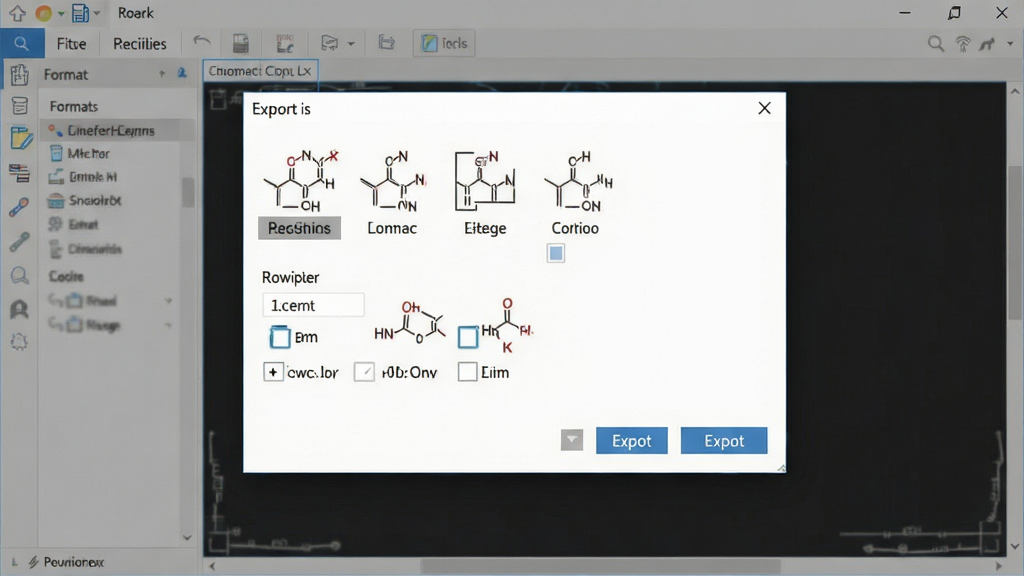Toggle the checkbox beside the HK molecule
The image size is (1024, 576).
click(x=468, y=337)
